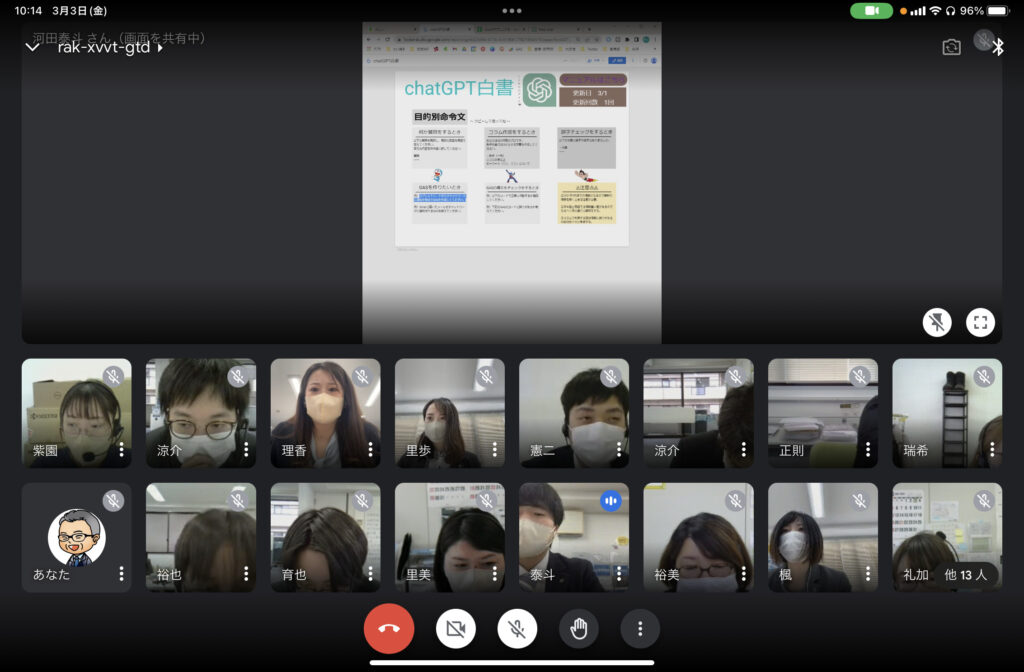Select the あなた avatar tile

point(76,537)
